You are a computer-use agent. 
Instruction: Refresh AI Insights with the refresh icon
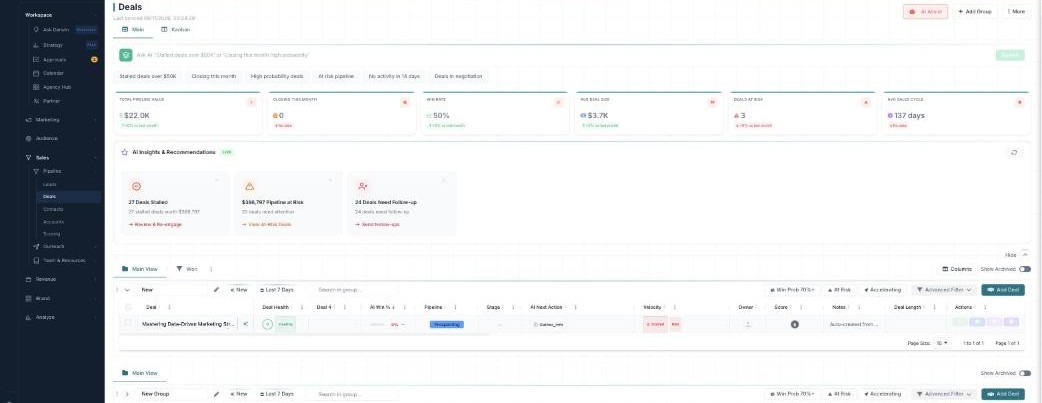1014,152
